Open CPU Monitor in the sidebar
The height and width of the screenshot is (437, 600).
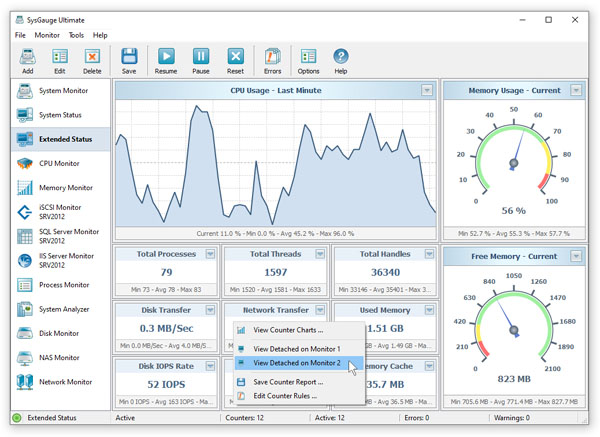click(60, 163)
